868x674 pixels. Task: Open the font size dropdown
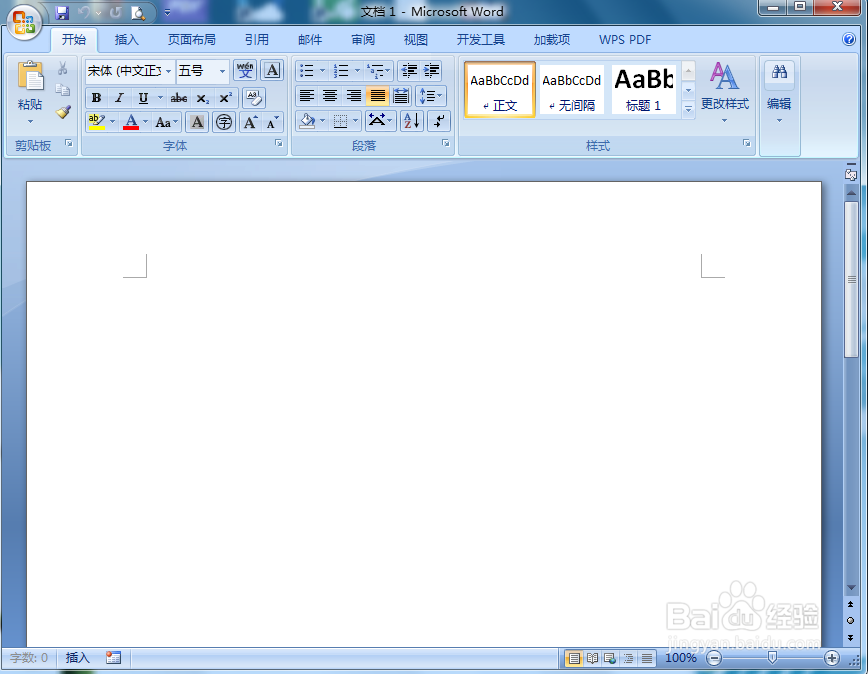pos(222,71)
